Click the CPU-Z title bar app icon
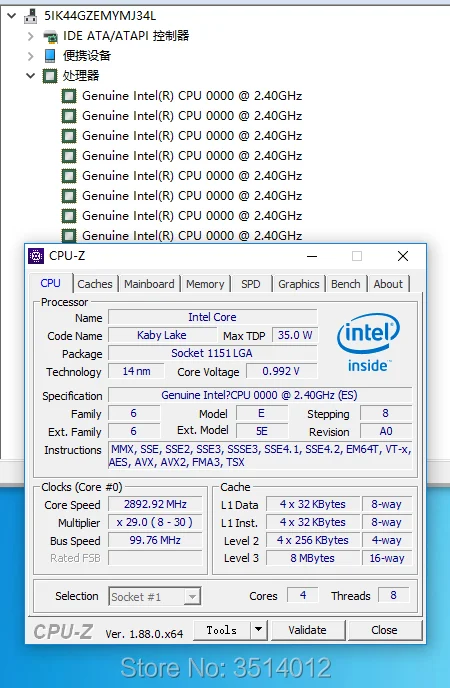Viewport: 450px width, 688px height. pos(36,256)
